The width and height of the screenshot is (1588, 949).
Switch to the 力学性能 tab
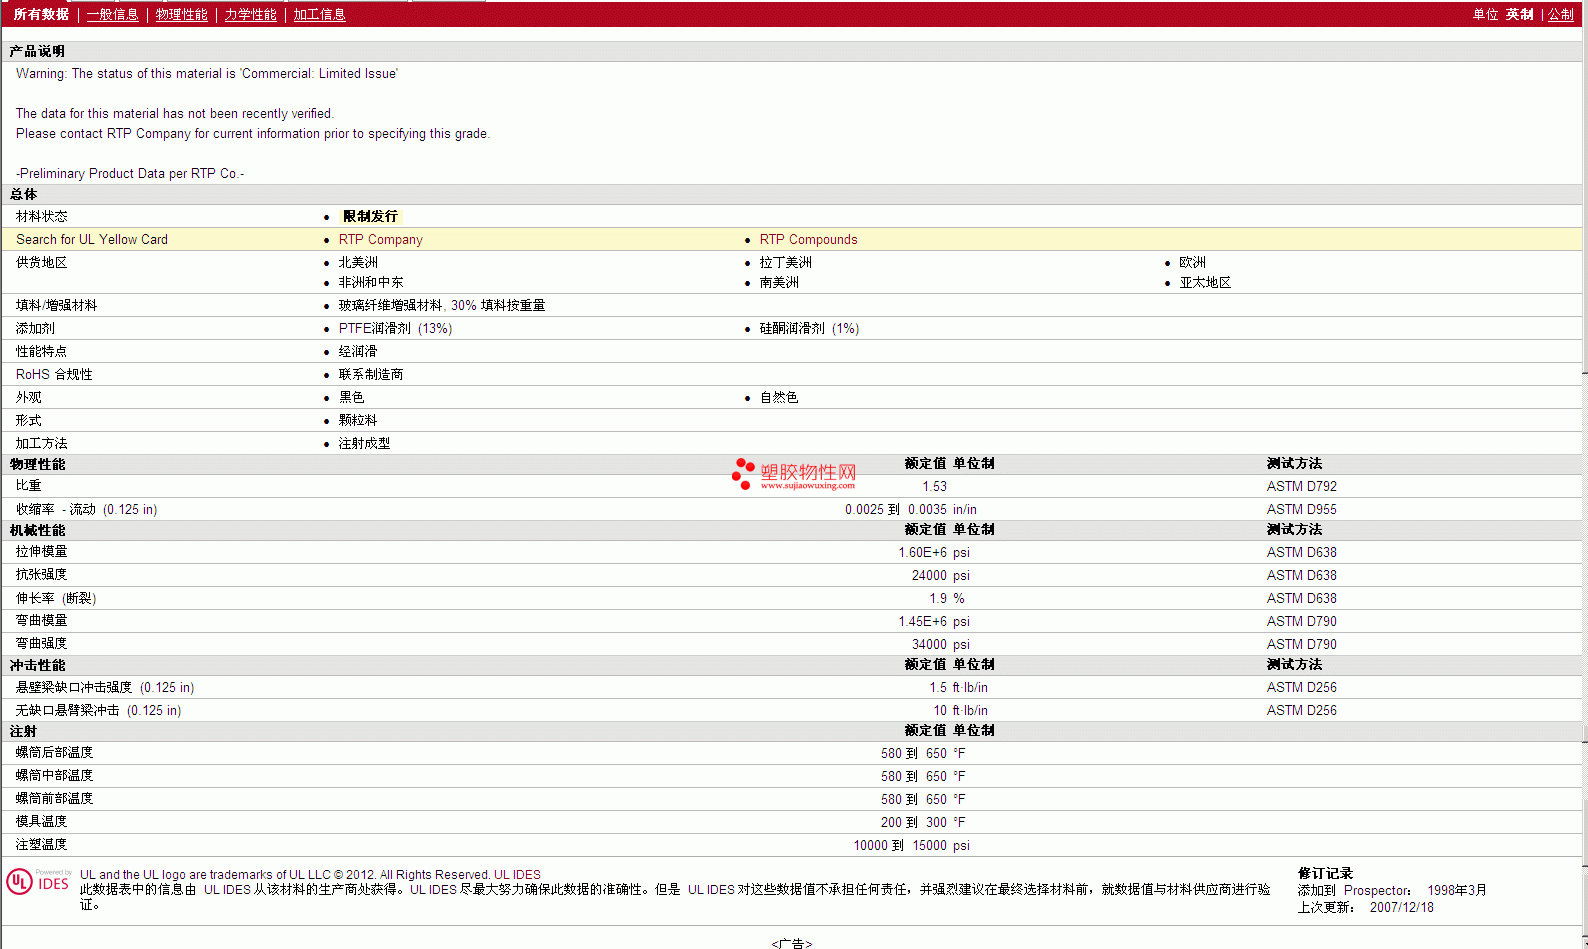tap(250, 14)
